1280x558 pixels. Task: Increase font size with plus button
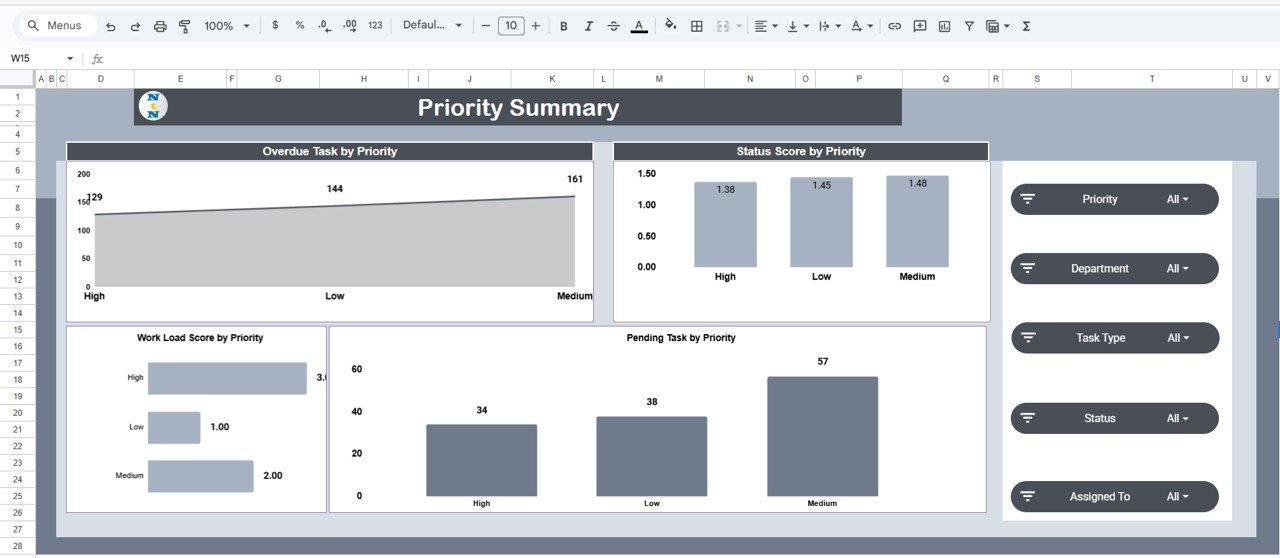536,26
